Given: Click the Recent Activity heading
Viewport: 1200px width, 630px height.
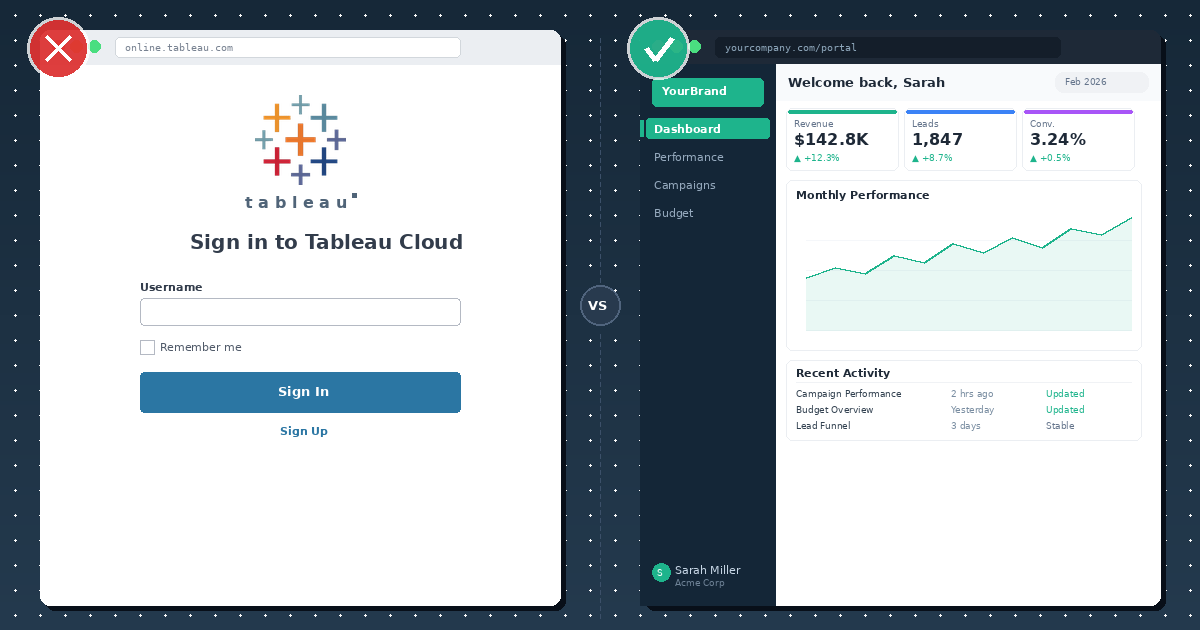Looking at the screenshot, I should coord(843,373).
